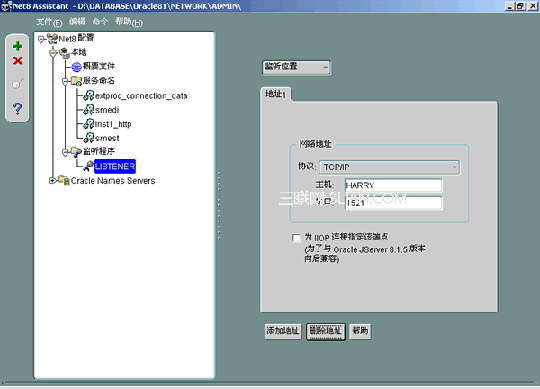Collapse the 监听程序 tree node
540x389 pixels.
(x=65, y=152)
